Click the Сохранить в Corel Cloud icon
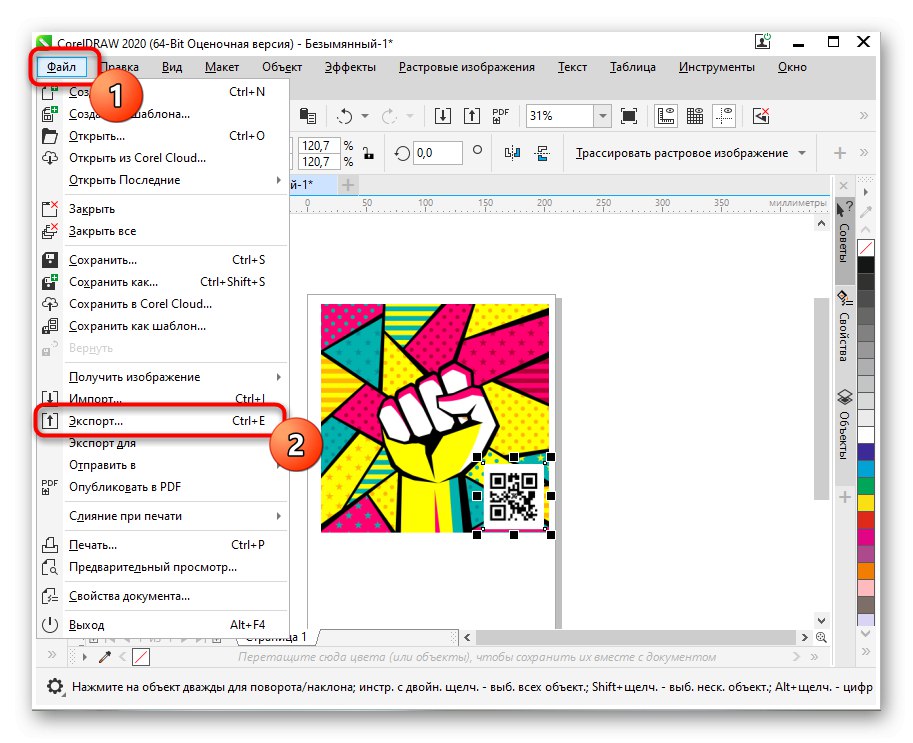913x743 pixels. [50, 303]
